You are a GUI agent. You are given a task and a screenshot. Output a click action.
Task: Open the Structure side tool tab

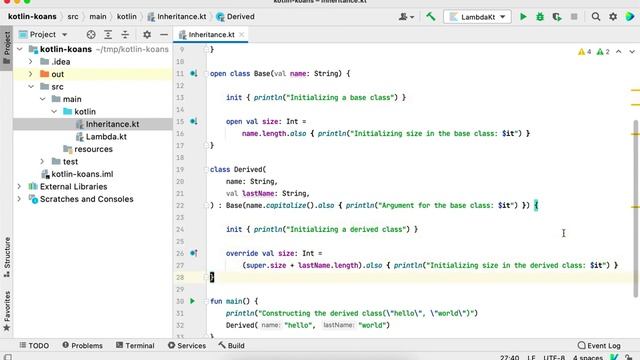(7, 258)
